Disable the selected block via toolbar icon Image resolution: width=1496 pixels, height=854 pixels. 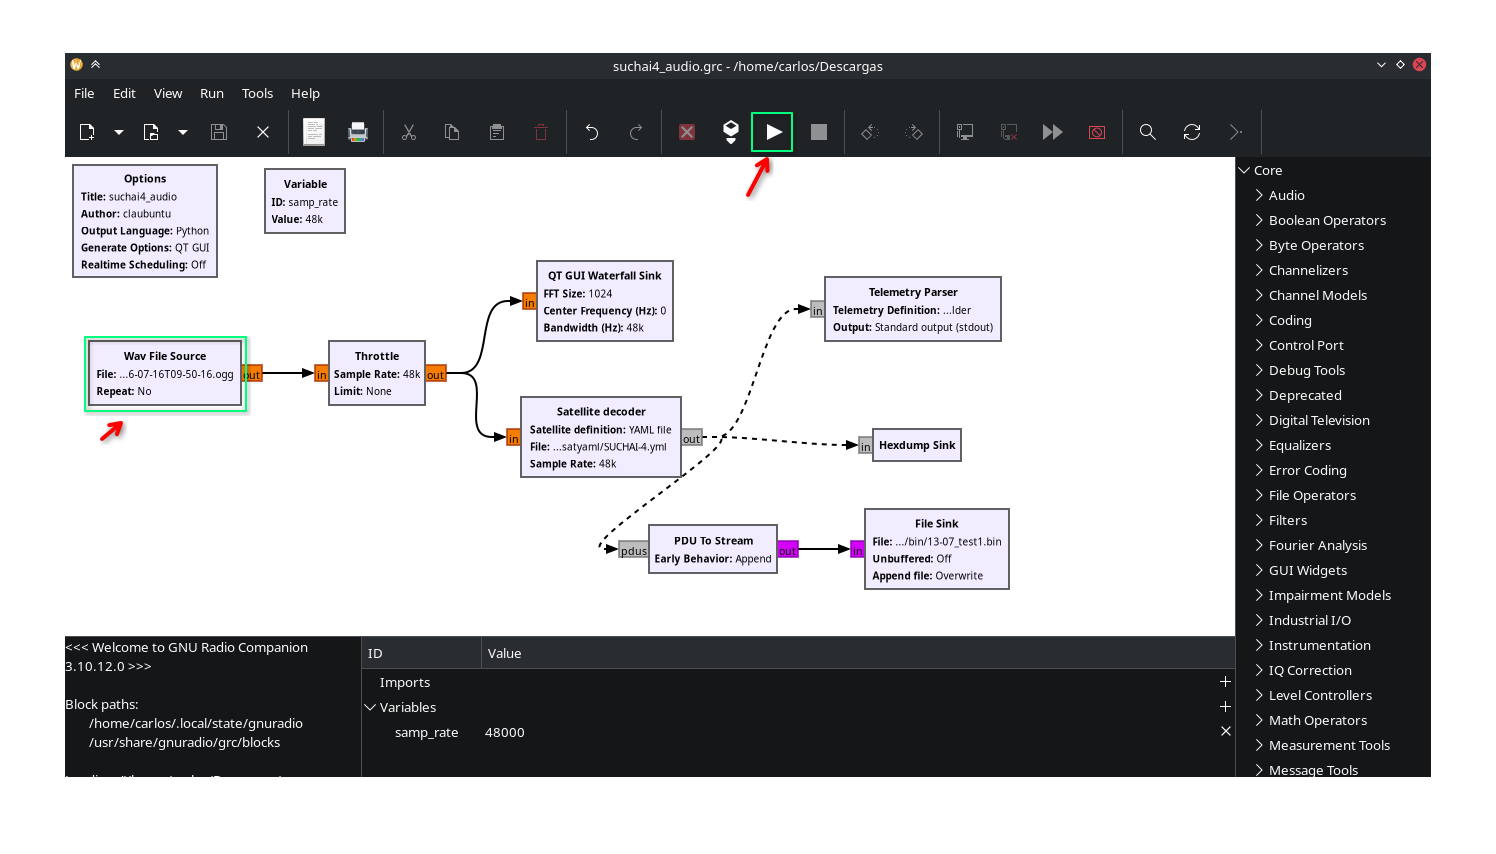[1009, 132]
